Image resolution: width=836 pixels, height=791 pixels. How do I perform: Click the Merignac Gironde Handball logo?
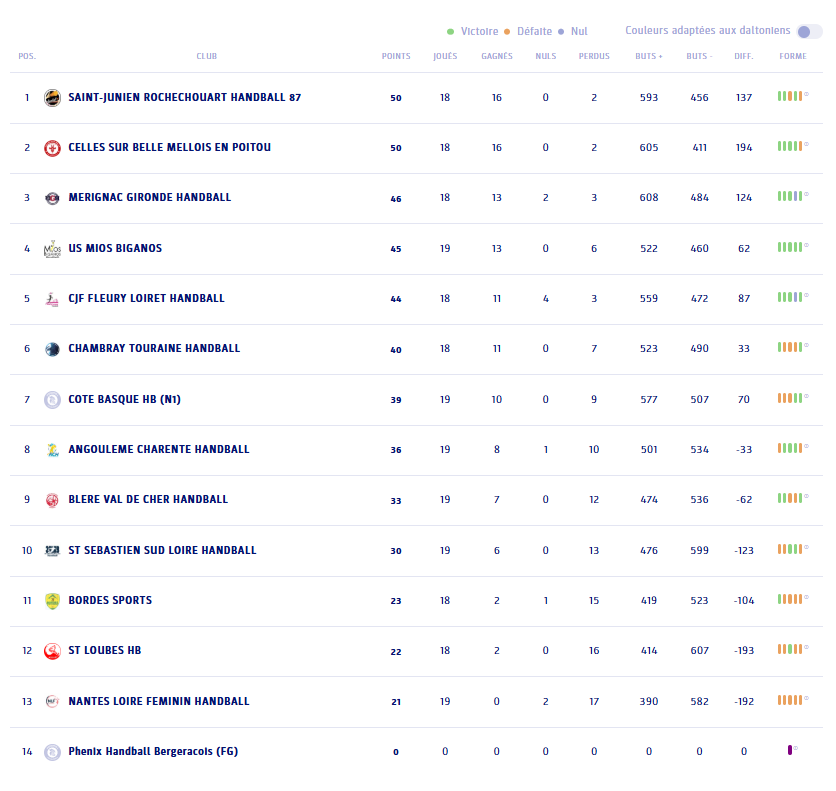[52, 198]
